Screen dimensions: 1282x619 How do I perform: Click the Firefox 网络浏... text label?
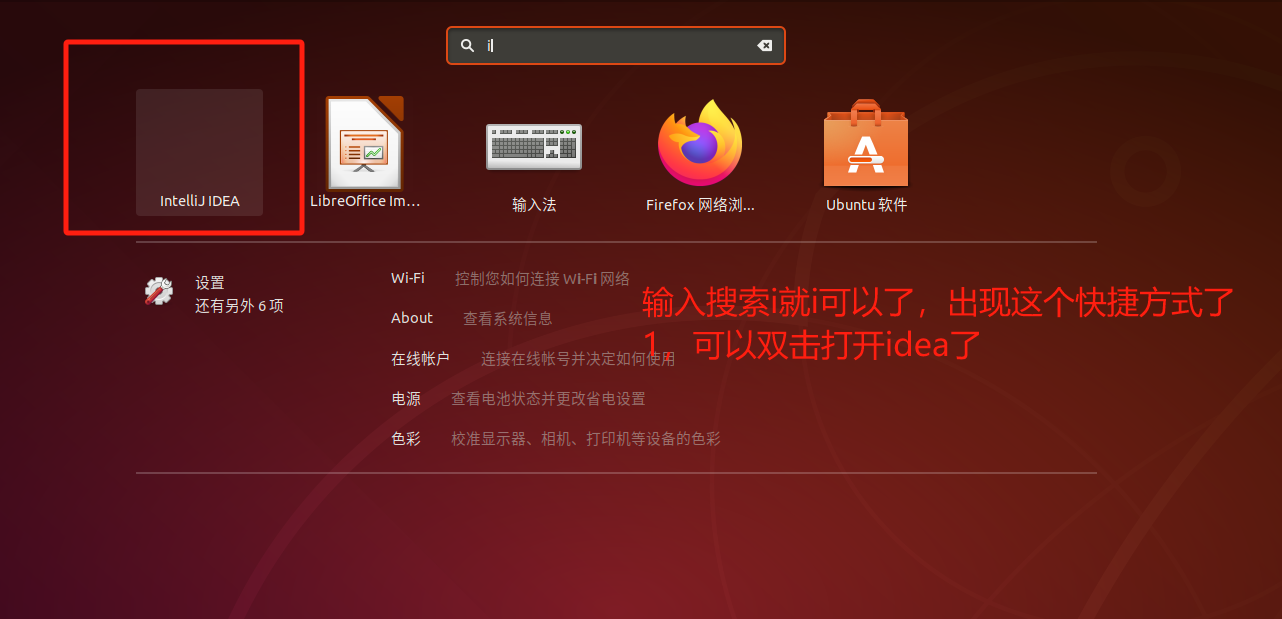[700, 205]
